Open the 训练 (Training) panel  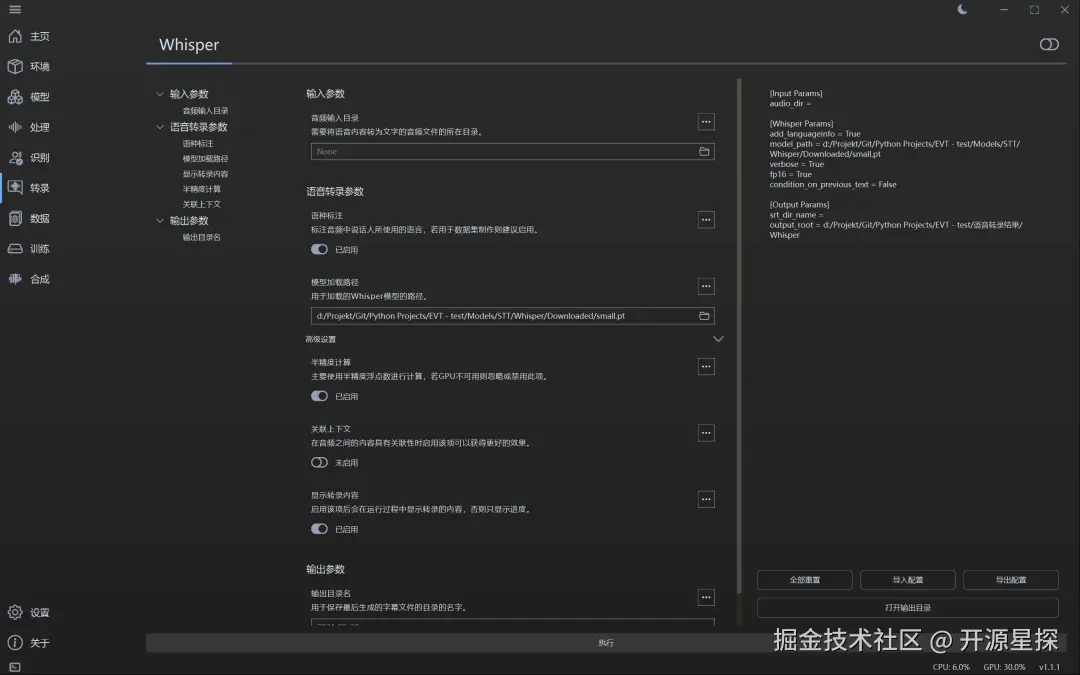[30, 248]
